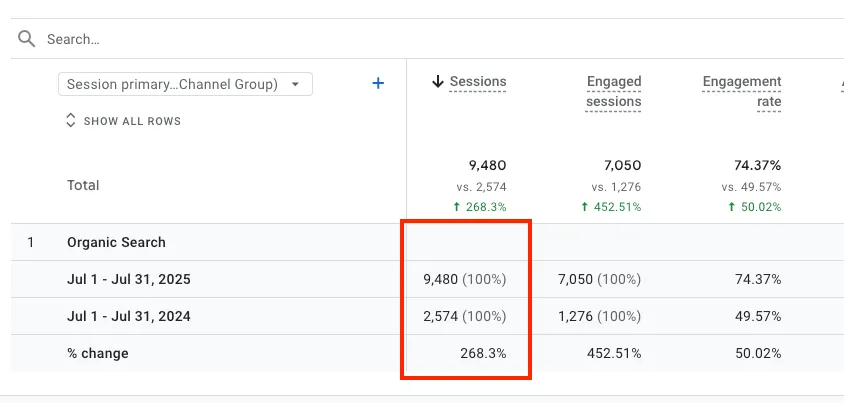Click the Total row label
This screenshot has width=844, height=403.
click(x=83, y=186)
